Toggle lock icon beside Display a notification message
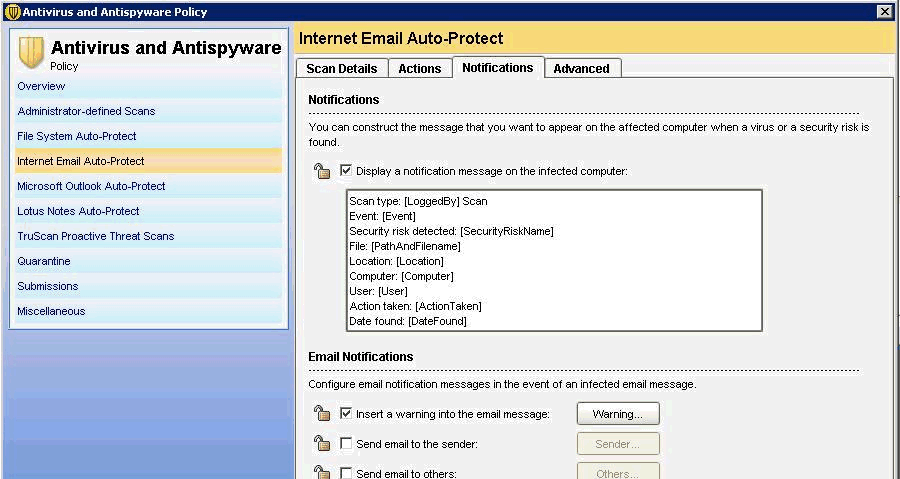Screen dimensions: 900x479 [x=322, y=171]
